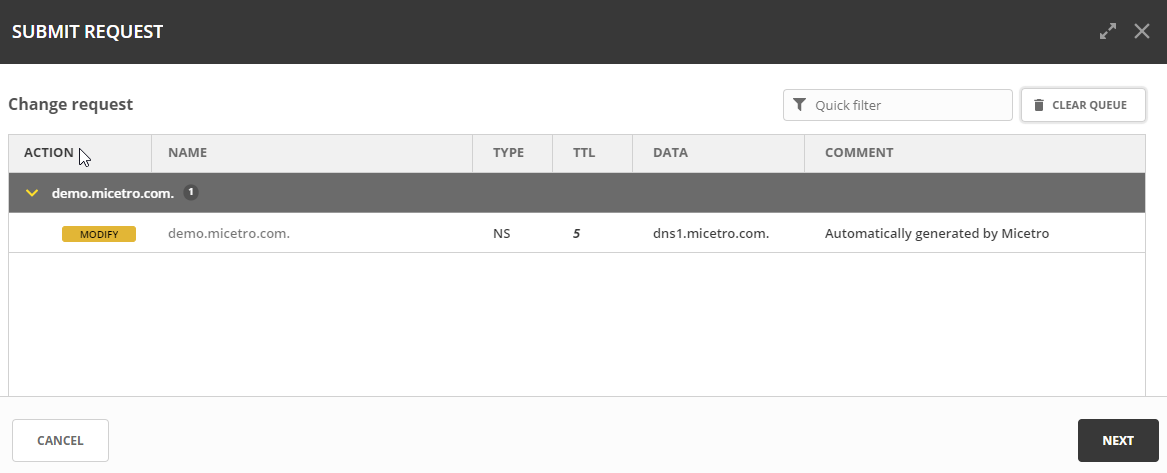
Task: Proceed with the NEXT button
Action: pyautogui.click(x=1117, y=440)
